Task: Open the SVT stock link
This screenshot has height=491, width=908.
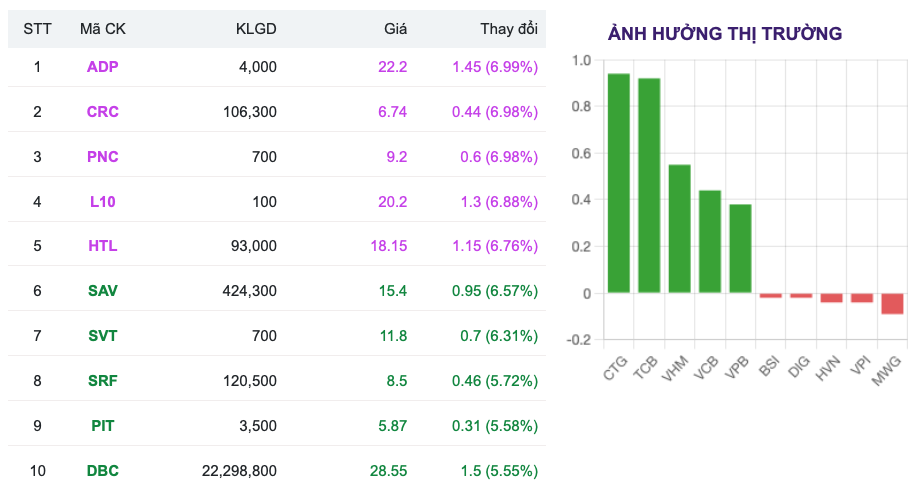Action: pos(102,336)
